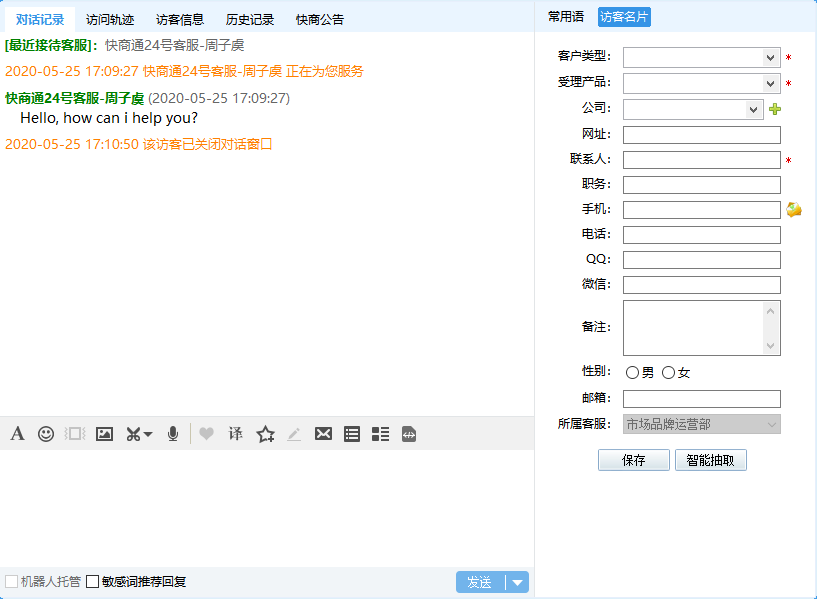The height and width of the screenshot is (599, 817).
Task: Open the 常用语 tab
Action: coord(566,17)
